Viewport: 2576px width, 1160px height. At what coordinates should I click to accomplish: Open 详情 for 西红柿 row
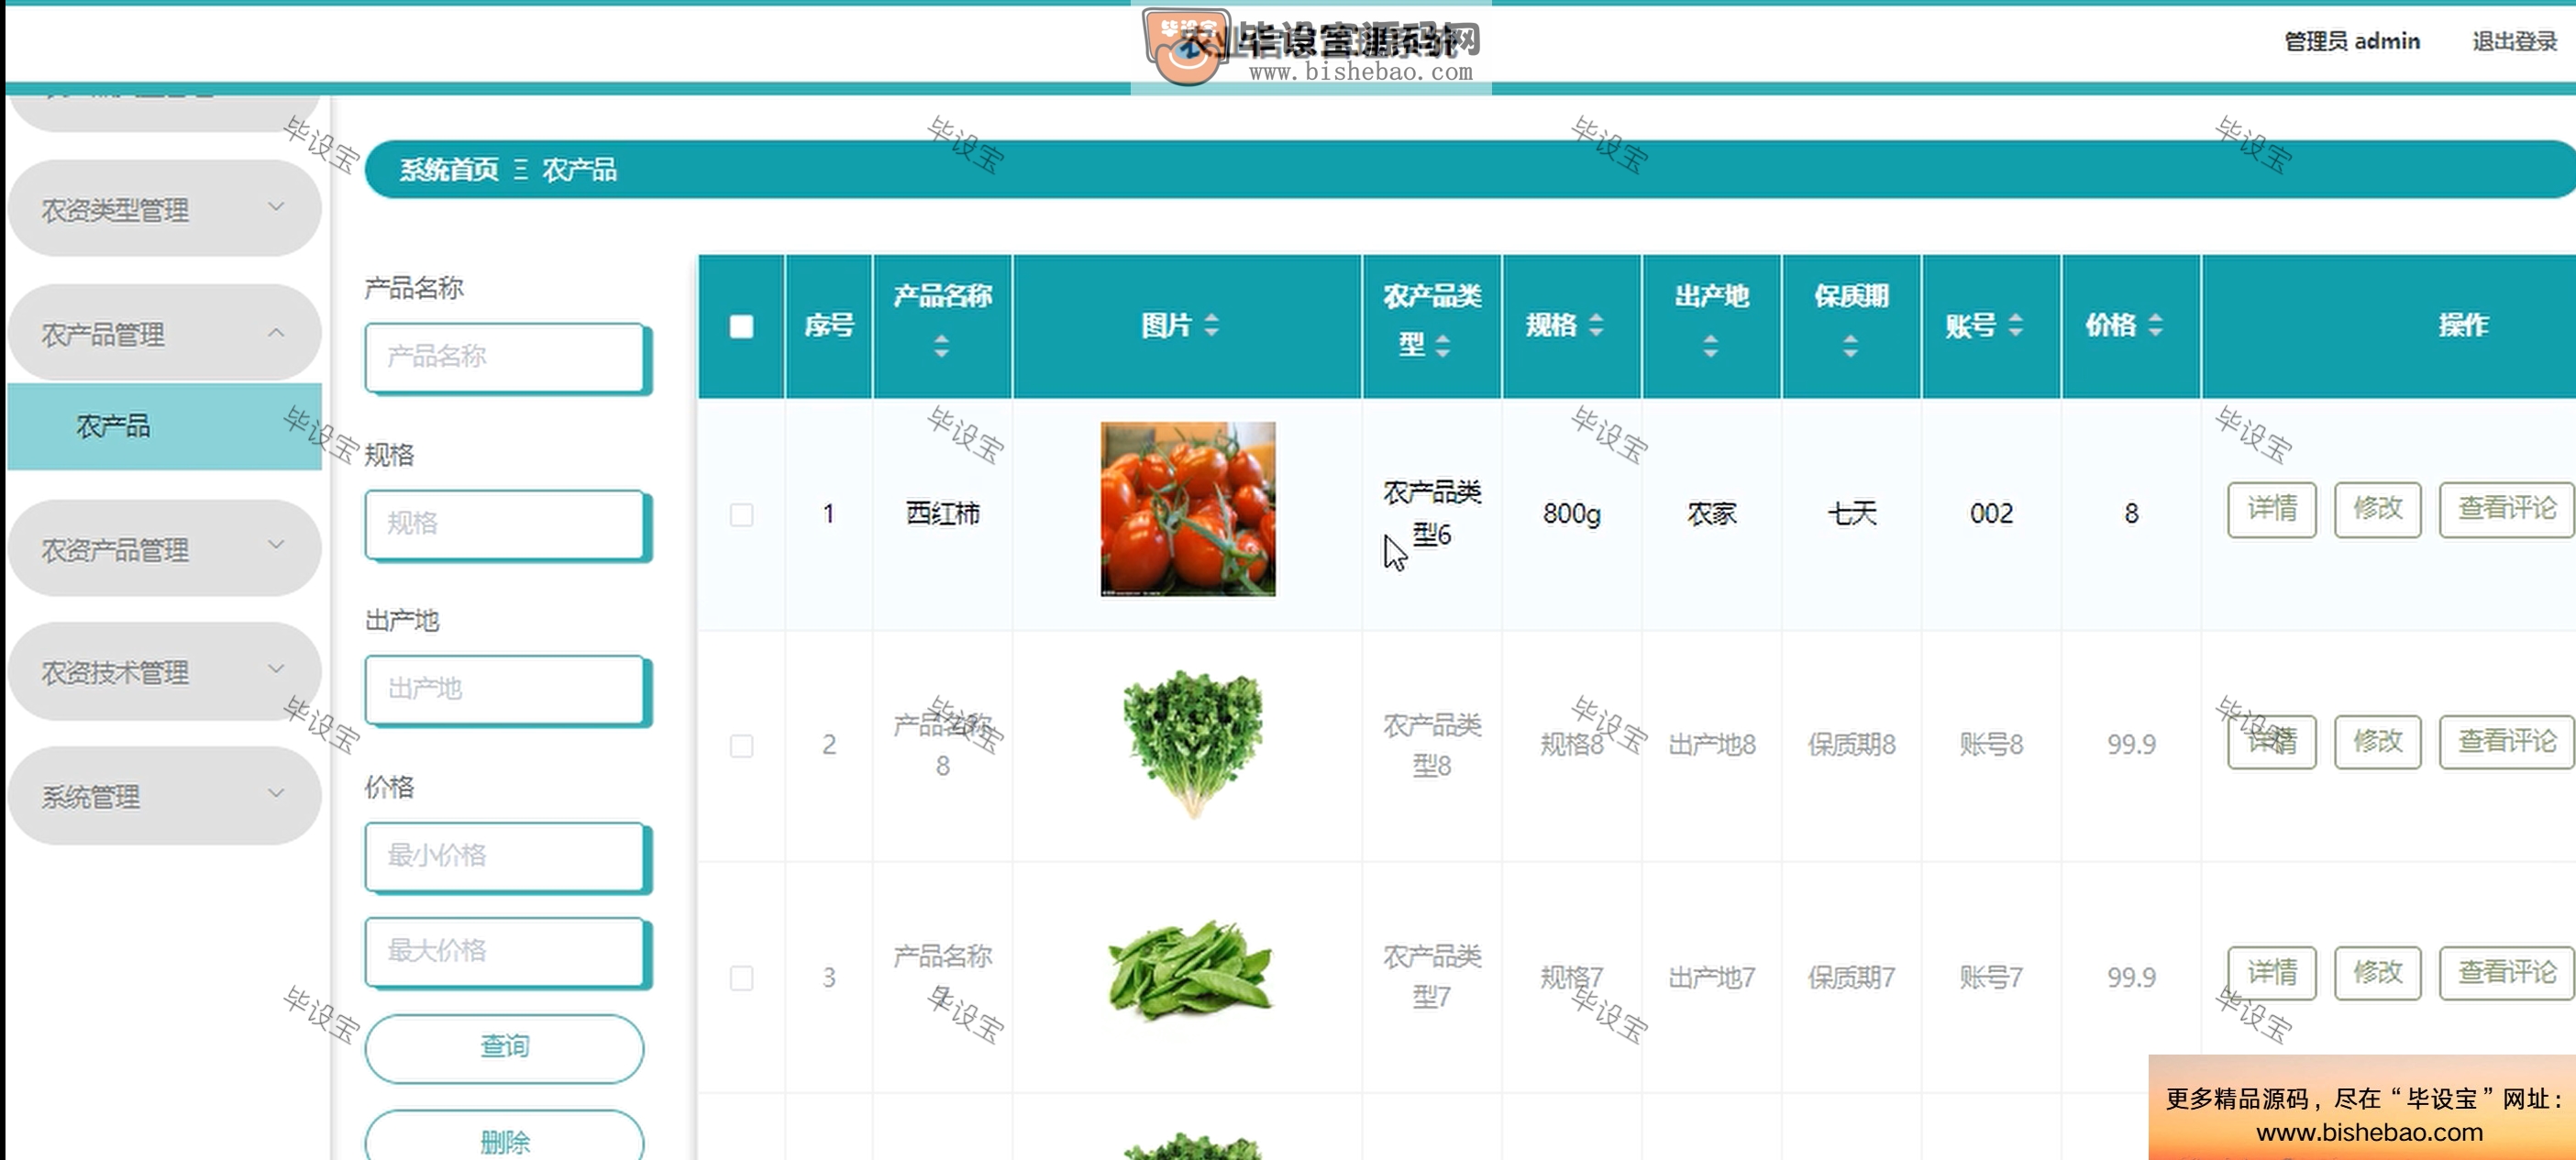click(x=2271, y=510)
